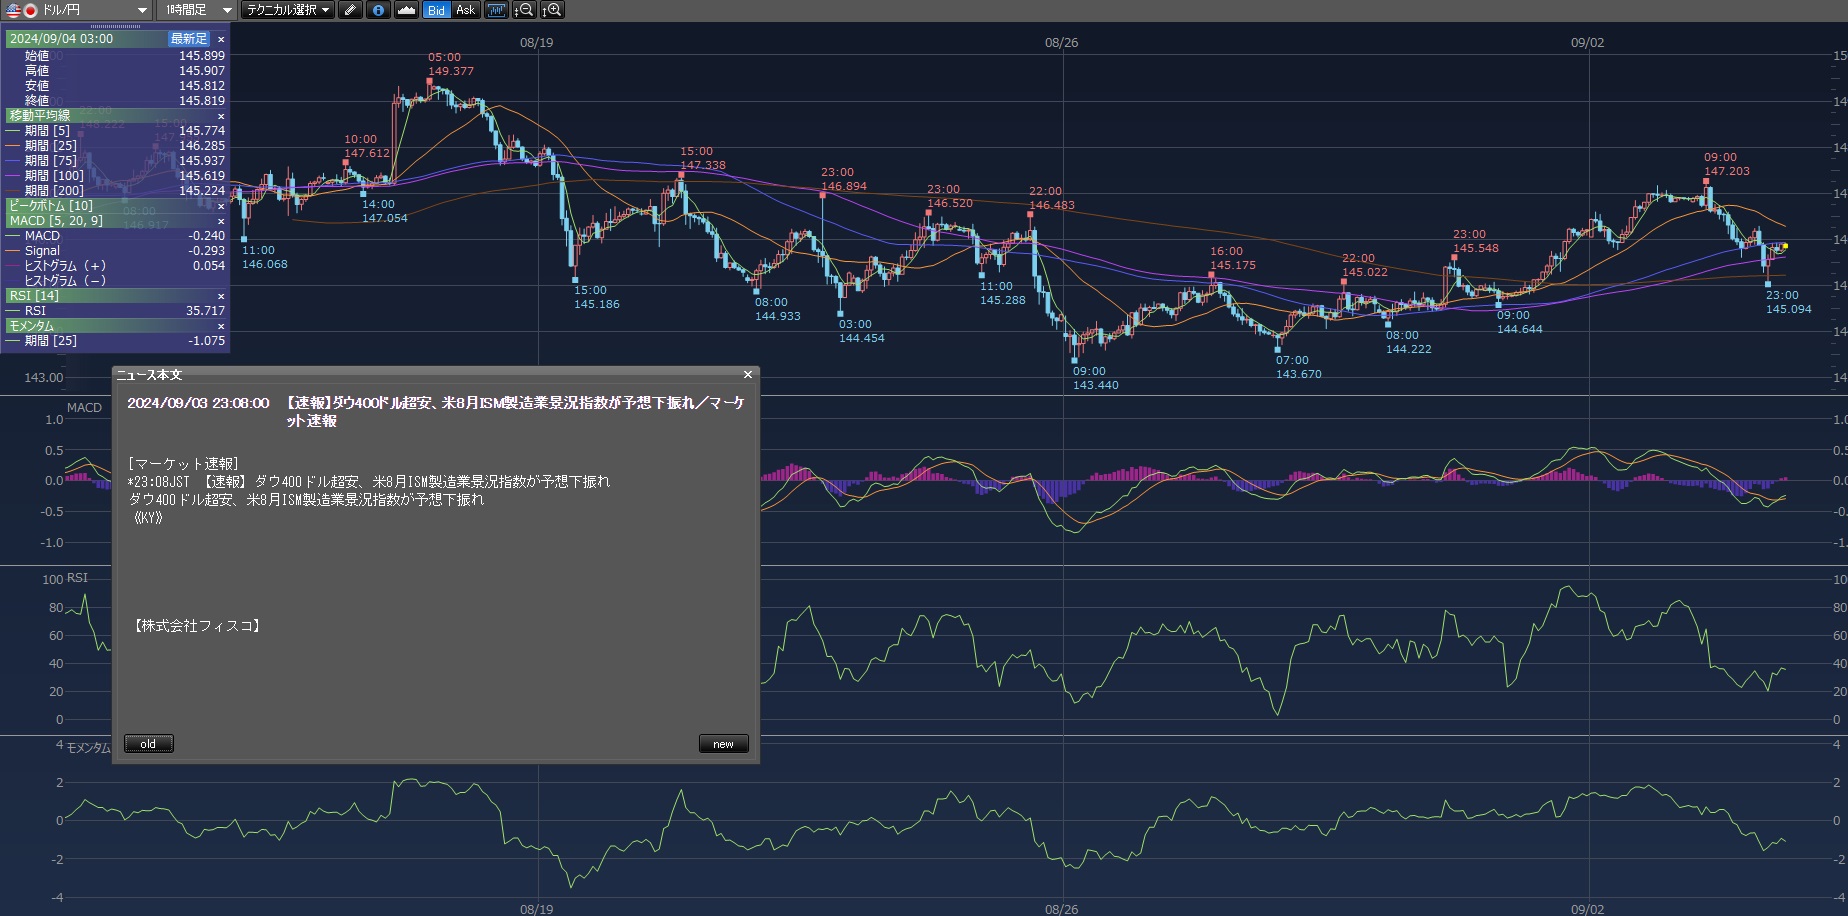This screenshot has width=1848, height=916.
Task: Close the ニュース本文 news window
Action: point(747,375)
